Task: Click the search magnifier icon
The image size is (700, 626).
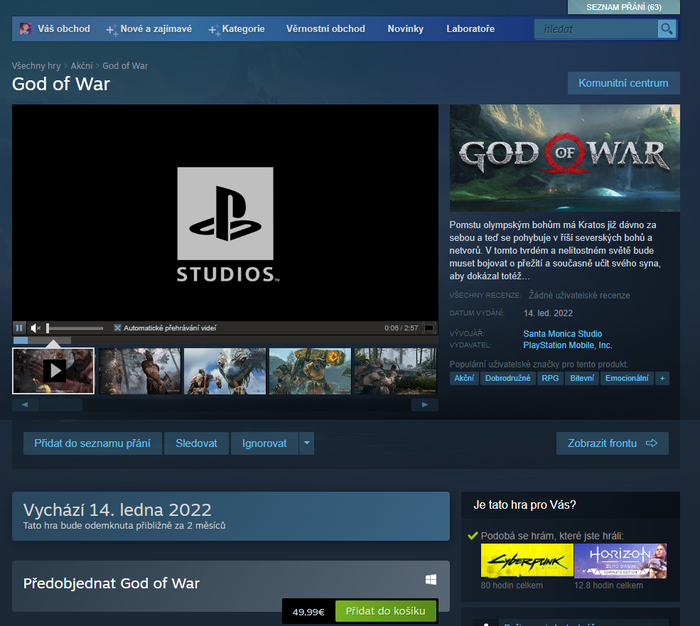Action: (667, 29)
